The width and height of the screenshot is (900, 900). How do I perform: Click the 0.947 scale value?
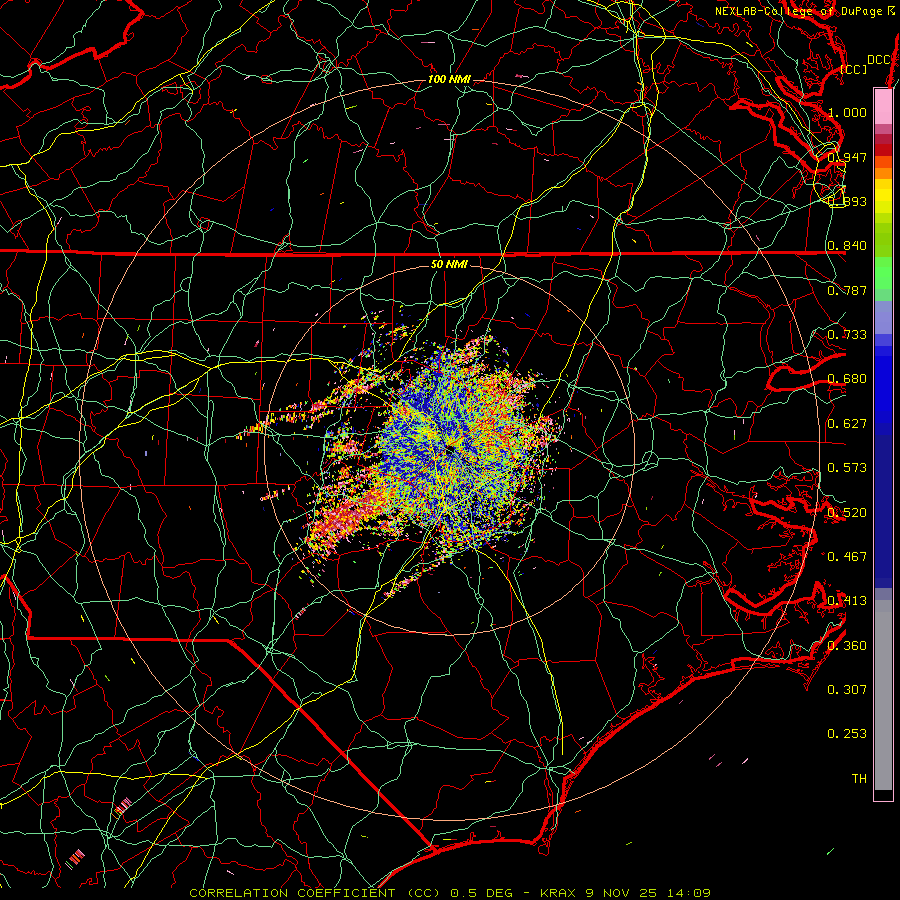[847, 157]
